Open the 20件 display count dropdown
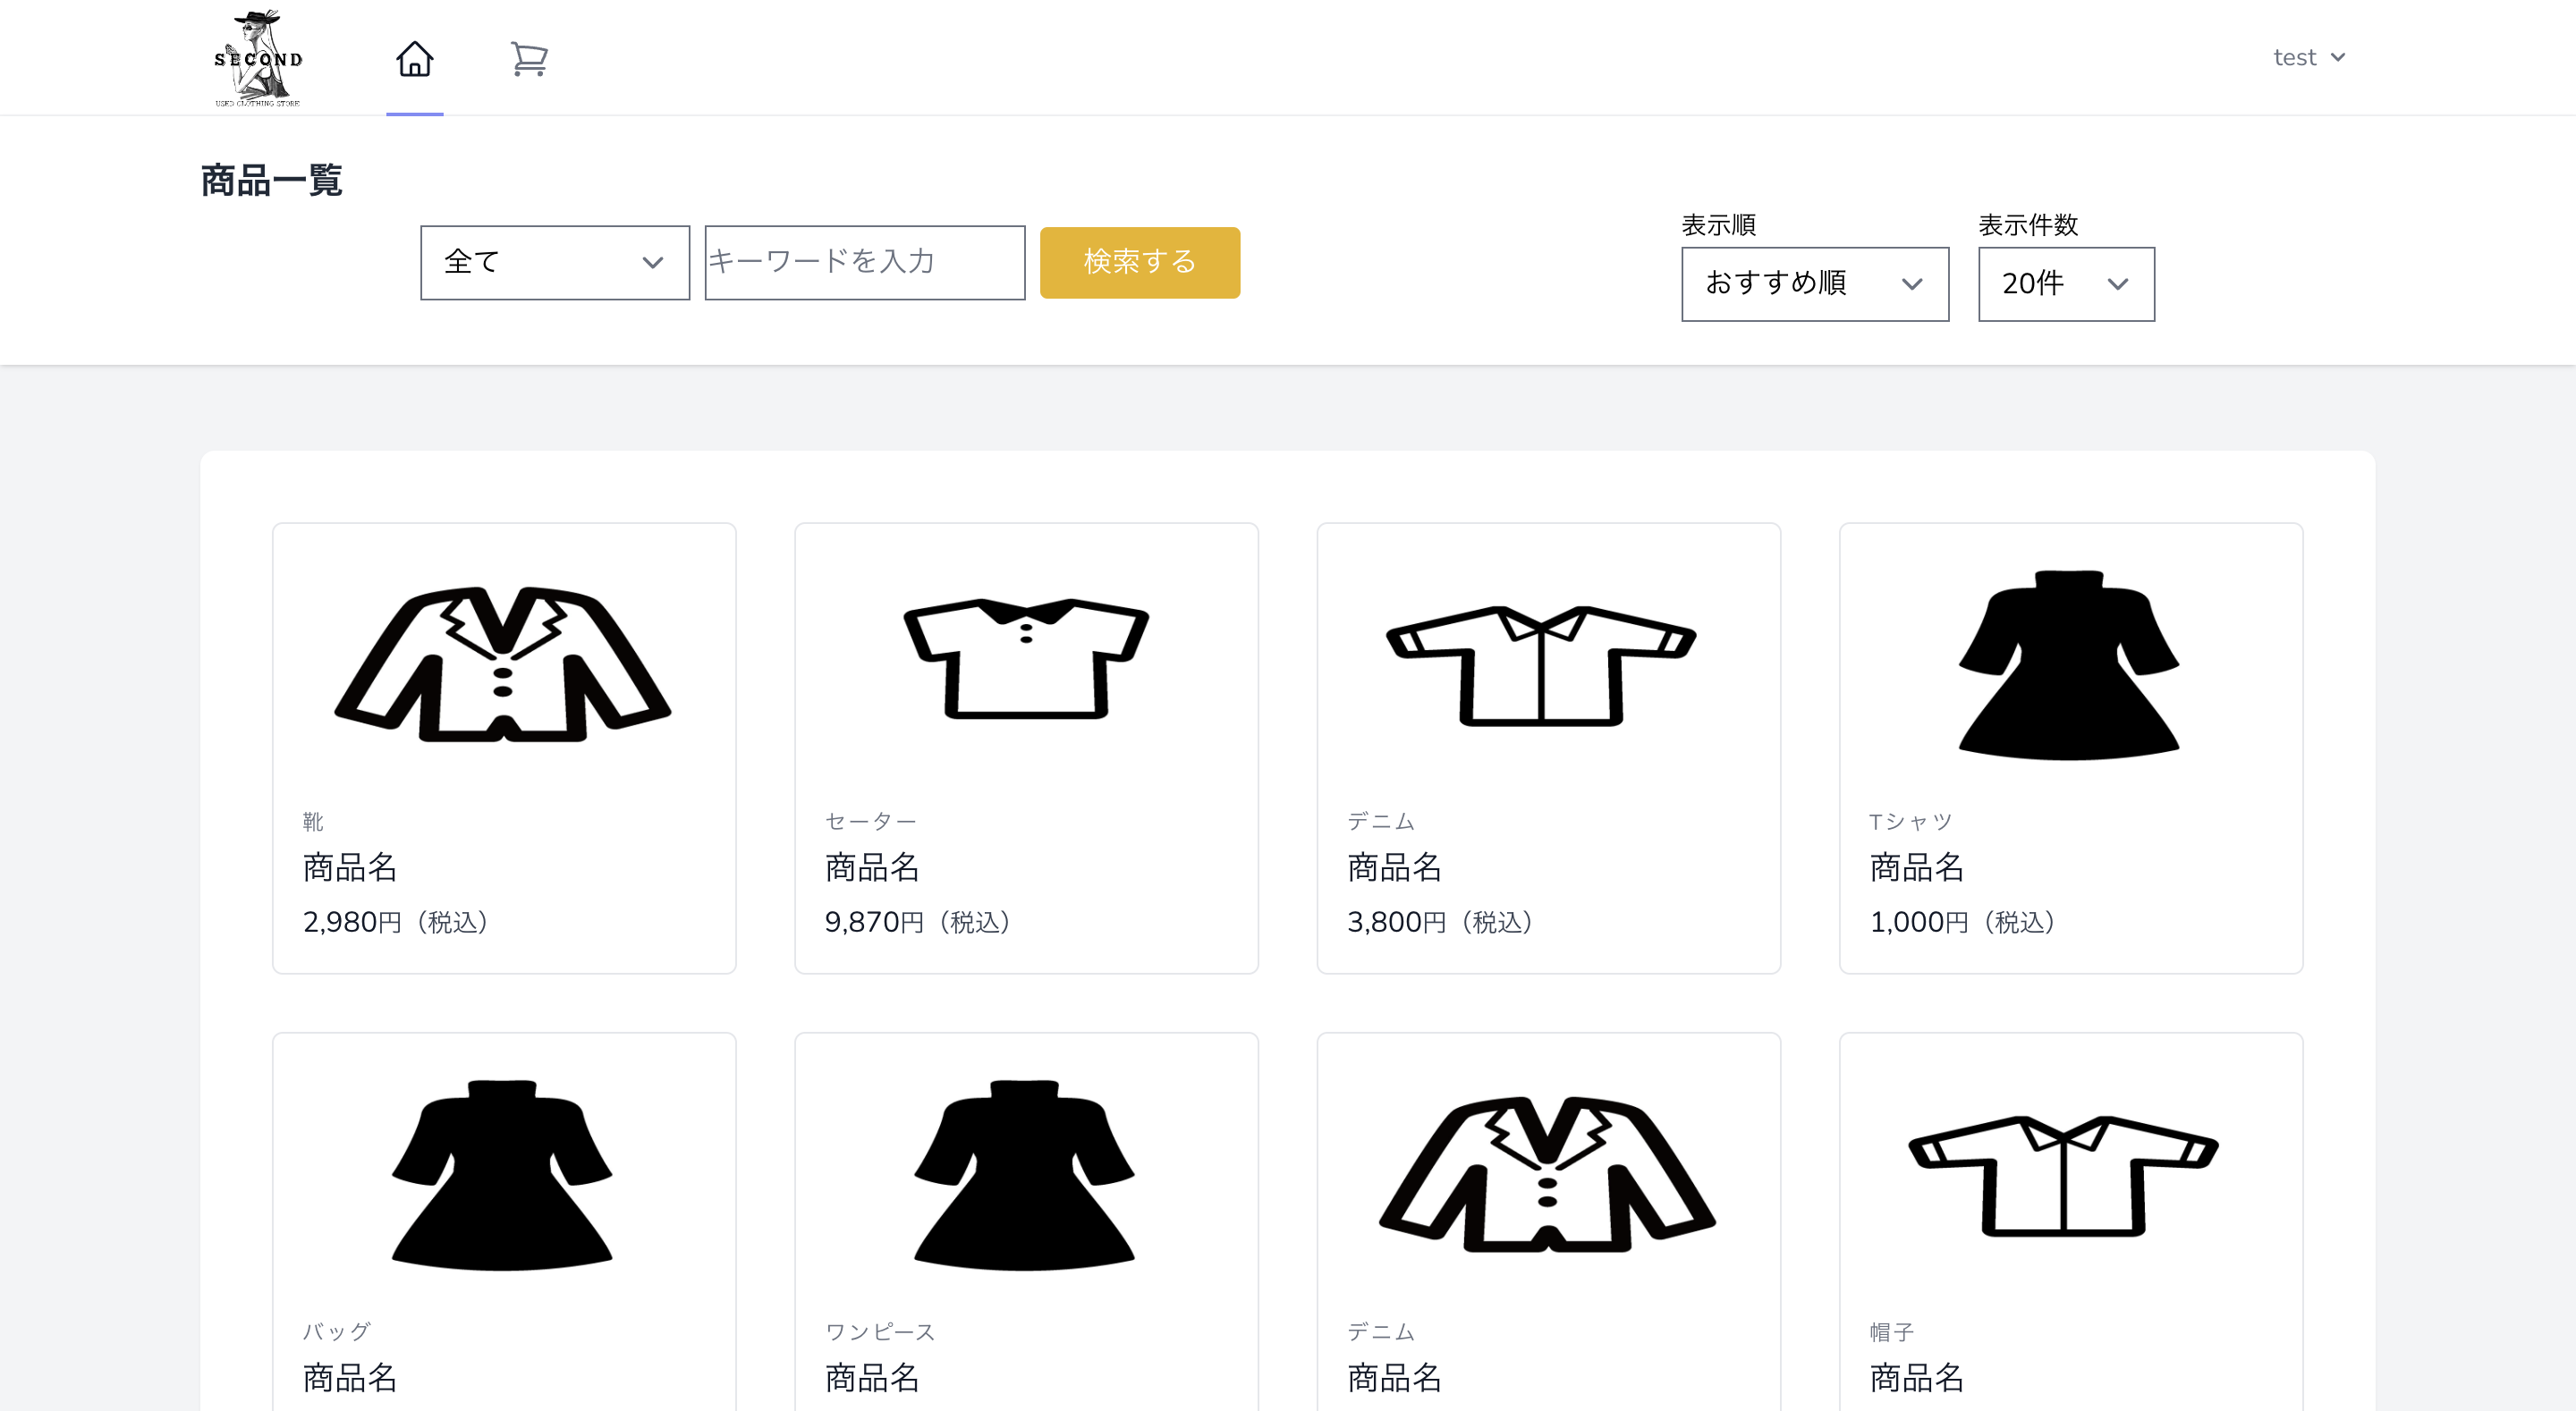The width and height of the screenshot is (2576, 1411). pyautogui.click(x=2065, y=284)
